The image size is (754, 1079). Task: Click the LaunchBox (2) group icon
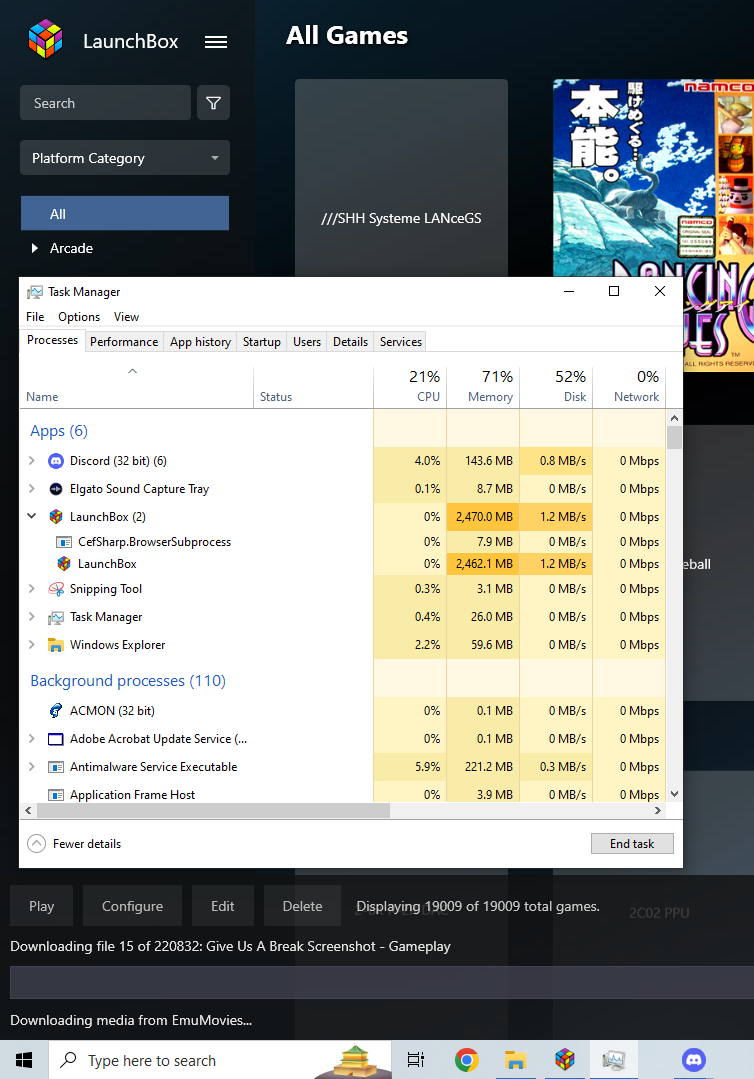56,517
